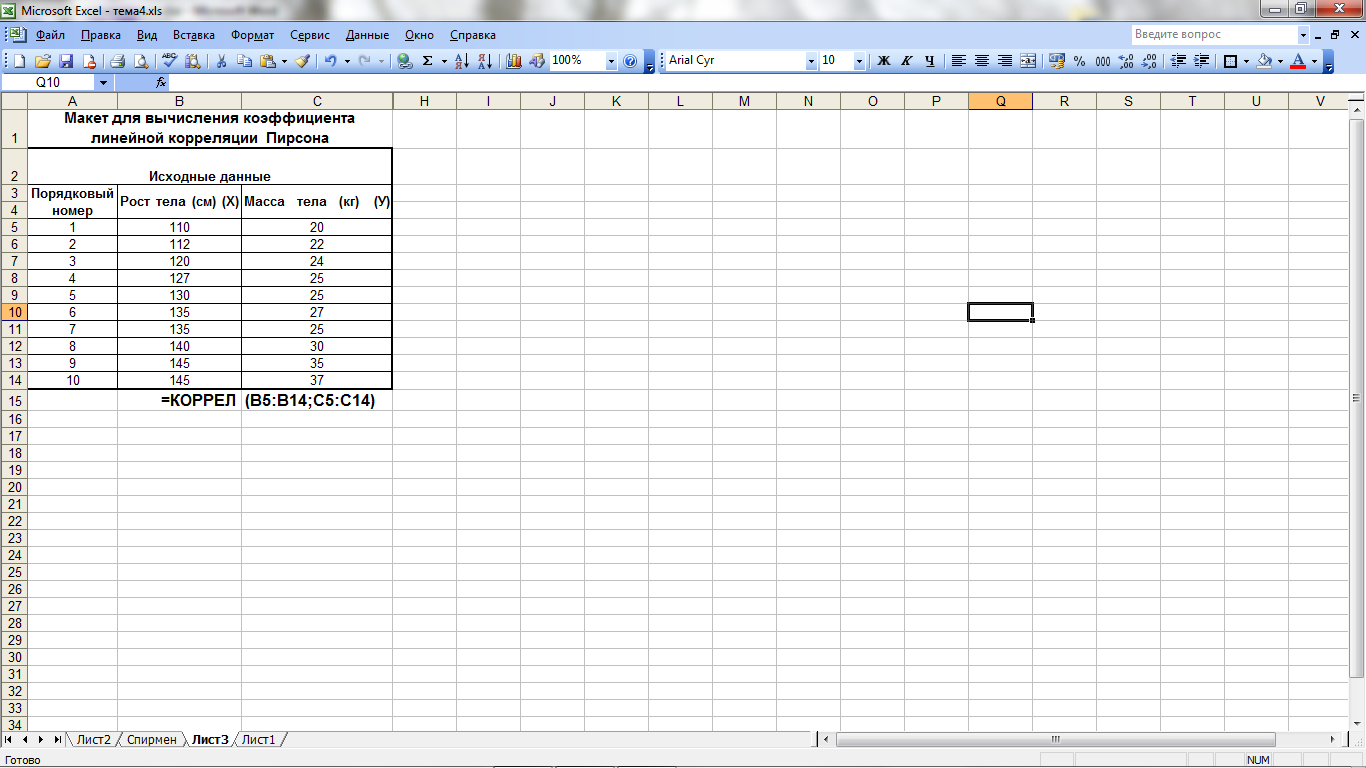Viewport: 1366px width, 768px height.
Task: Apply Currency format icon
Action: [1057, 61]
